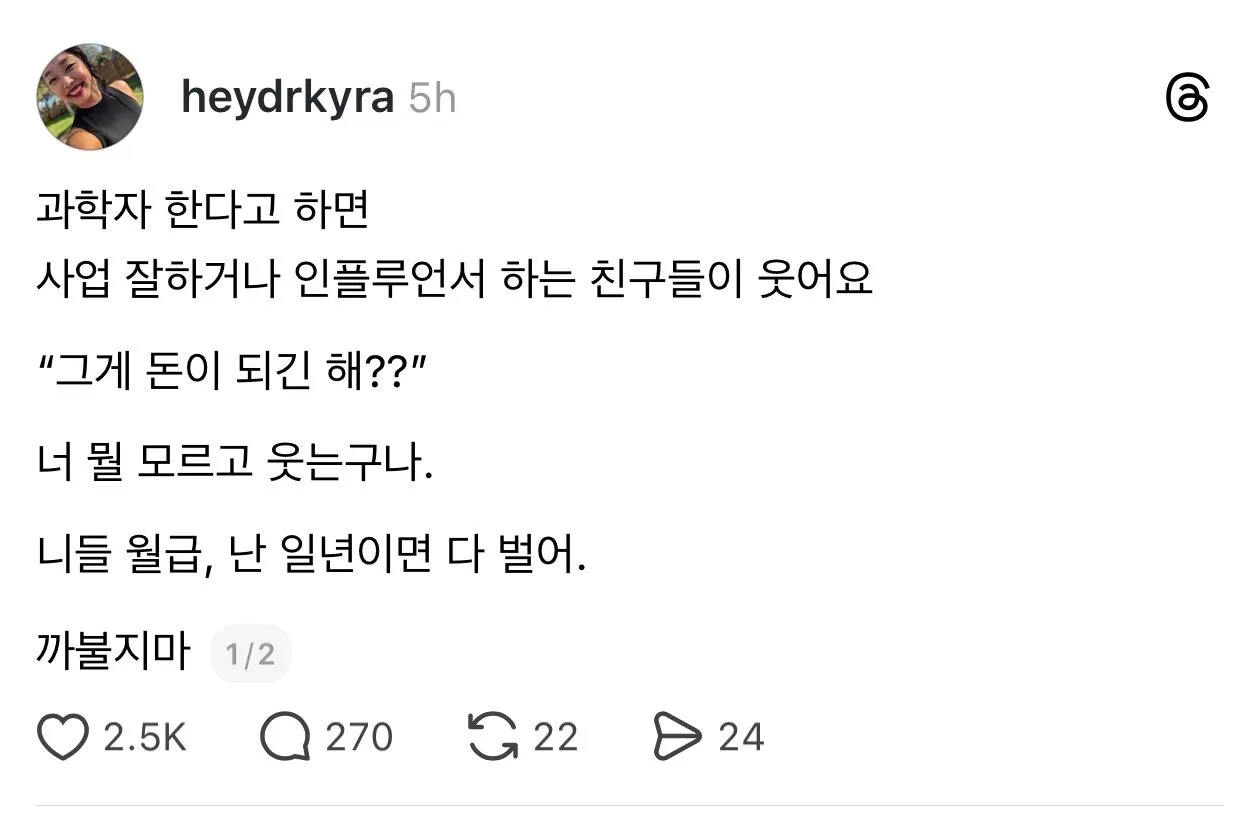Select the heydrkyra username label

289,96
